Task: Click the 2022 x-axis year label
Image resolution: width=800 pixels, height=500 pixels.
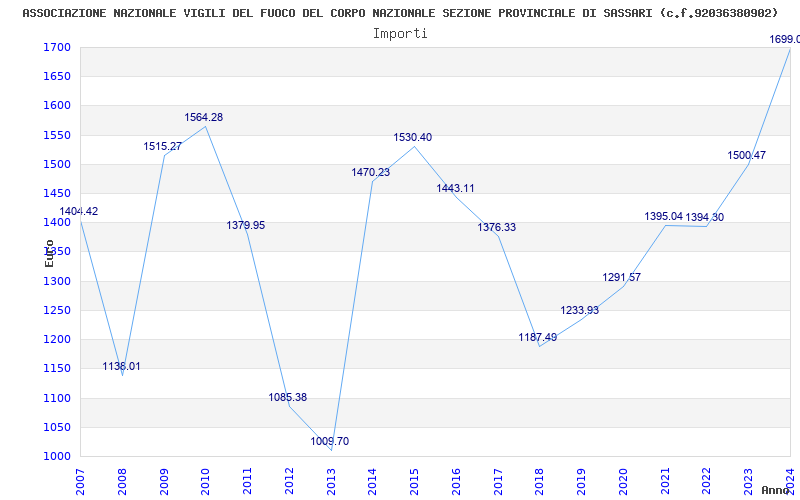Action: [707, 482]
